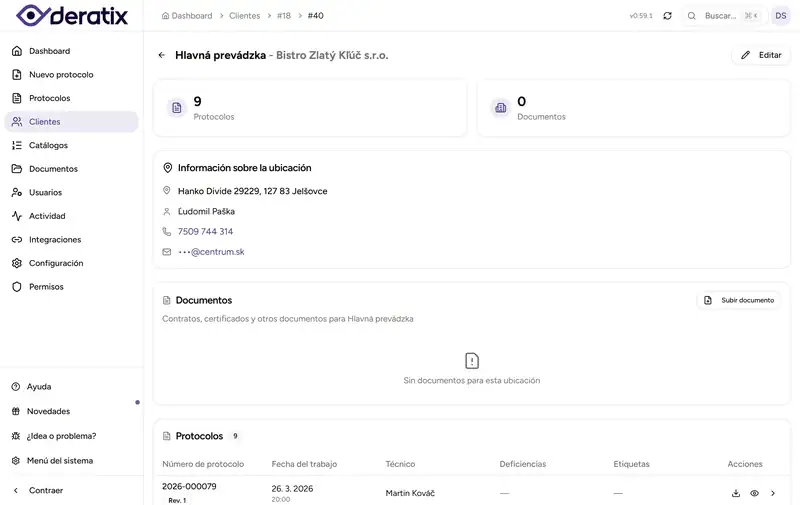Click the address Hanko Divide 29229
This screenshot has height=505, width=800.
click(x=253, y=191)
